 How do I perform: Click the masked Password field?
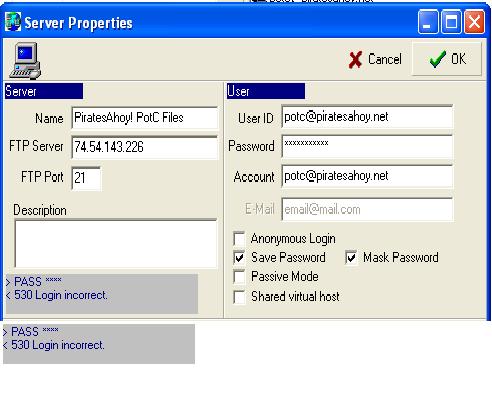pyautogui.click(x=367, y=146)
